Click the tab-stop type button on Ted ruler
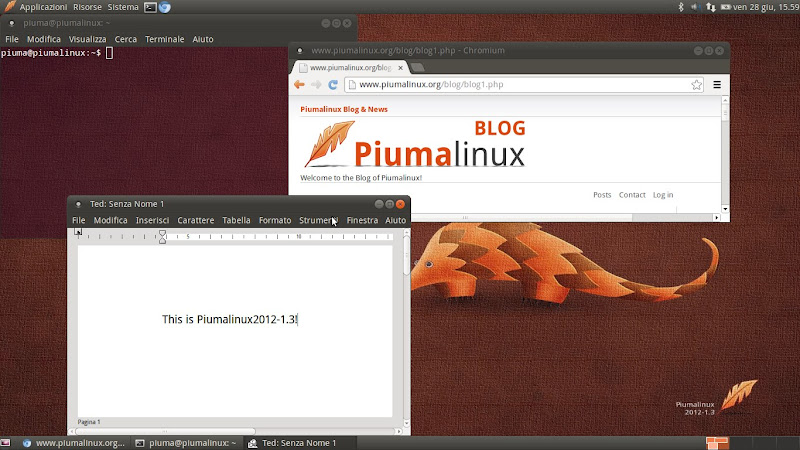The height and width of the screenshot is (450, 800). (x=78, y=233)
